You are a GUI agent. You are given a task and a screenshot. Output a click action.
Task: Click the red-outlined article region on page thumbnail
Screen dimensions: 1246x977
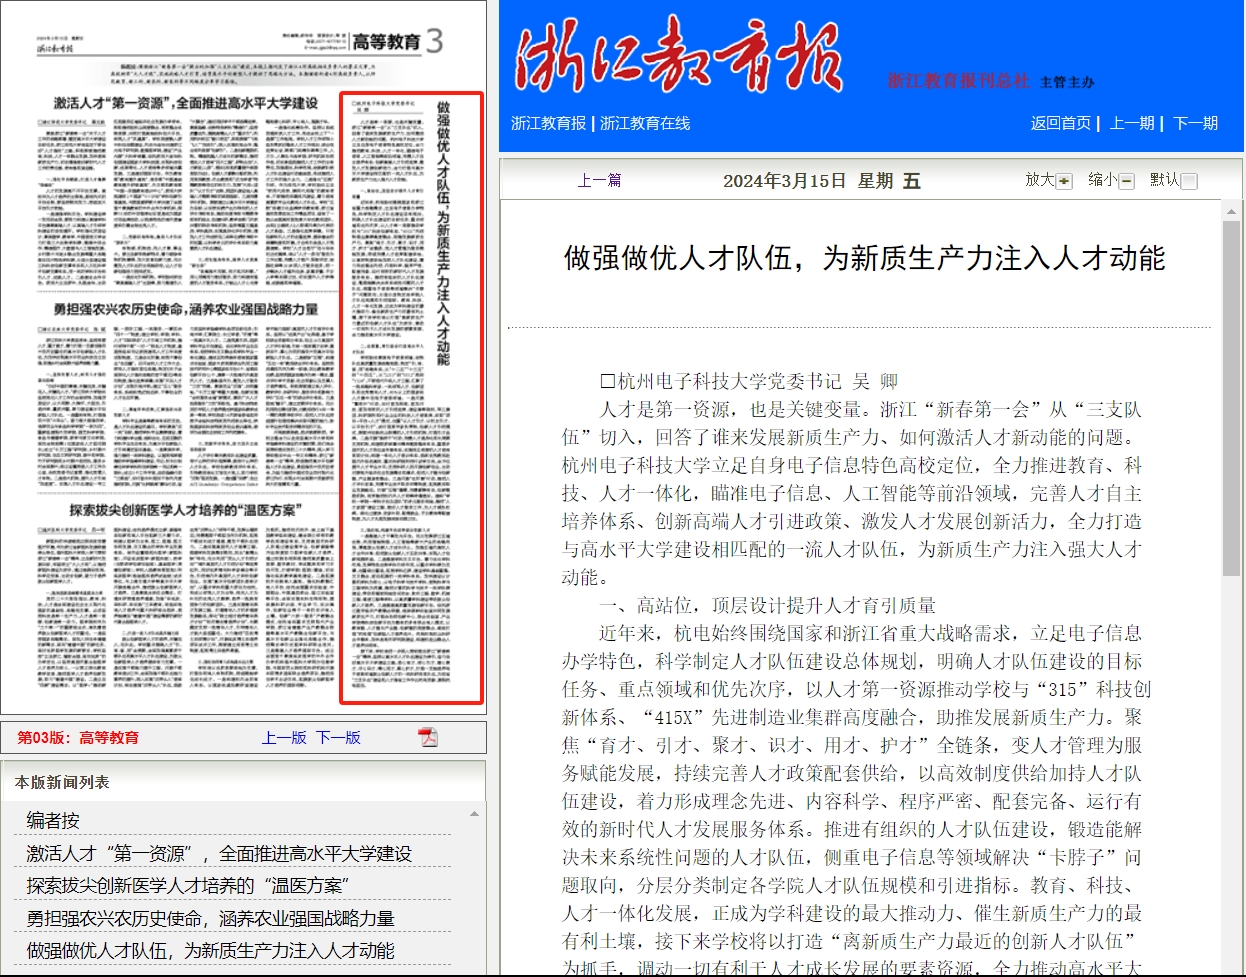coord(412,398)
